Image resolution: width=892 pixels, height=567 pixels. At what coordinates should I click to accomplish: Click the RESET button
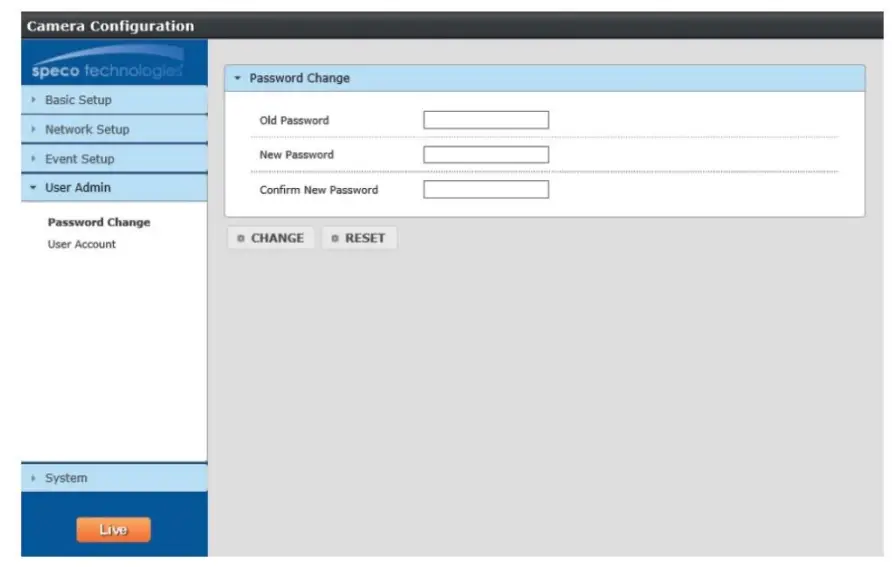tap(359, 238)
